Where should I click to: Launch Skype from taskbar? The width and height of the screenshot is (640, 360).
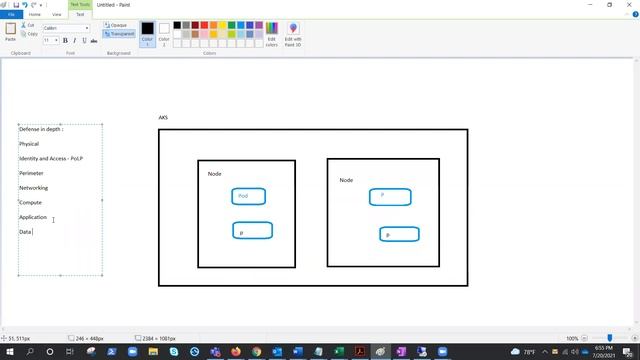174,351
